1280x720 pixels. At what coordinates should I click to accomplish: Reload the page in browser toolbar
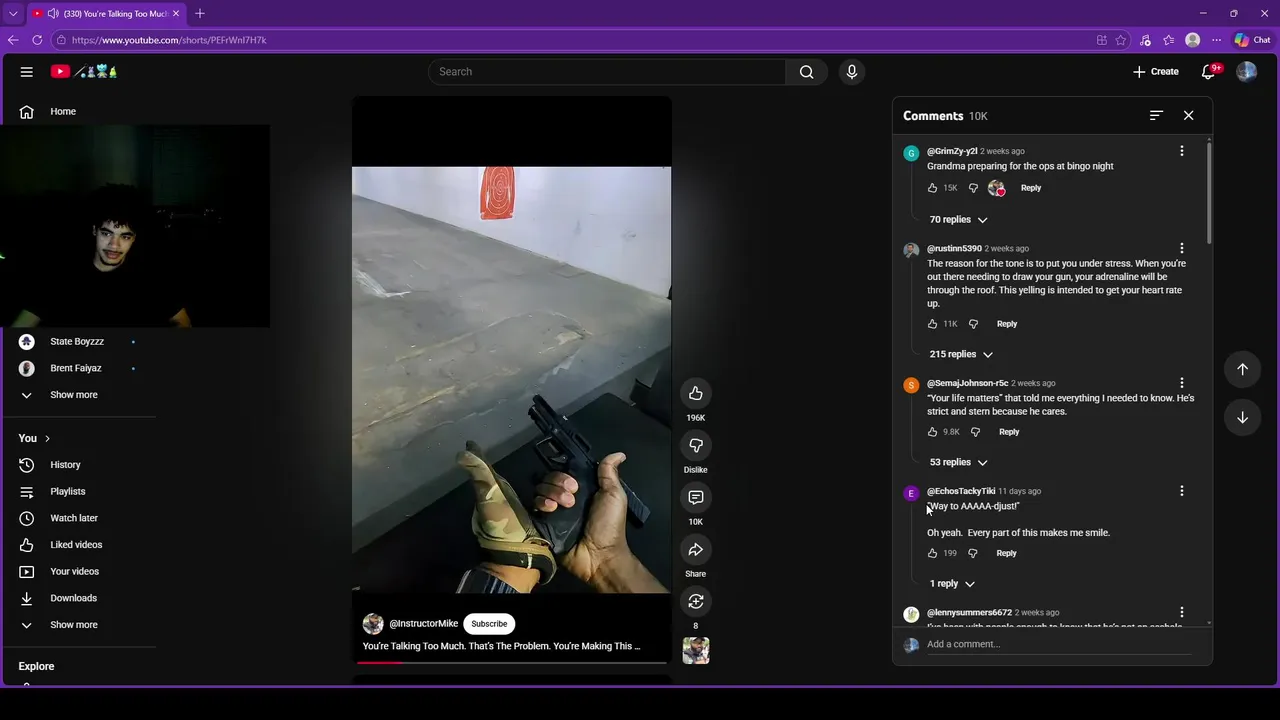(37, 40)
